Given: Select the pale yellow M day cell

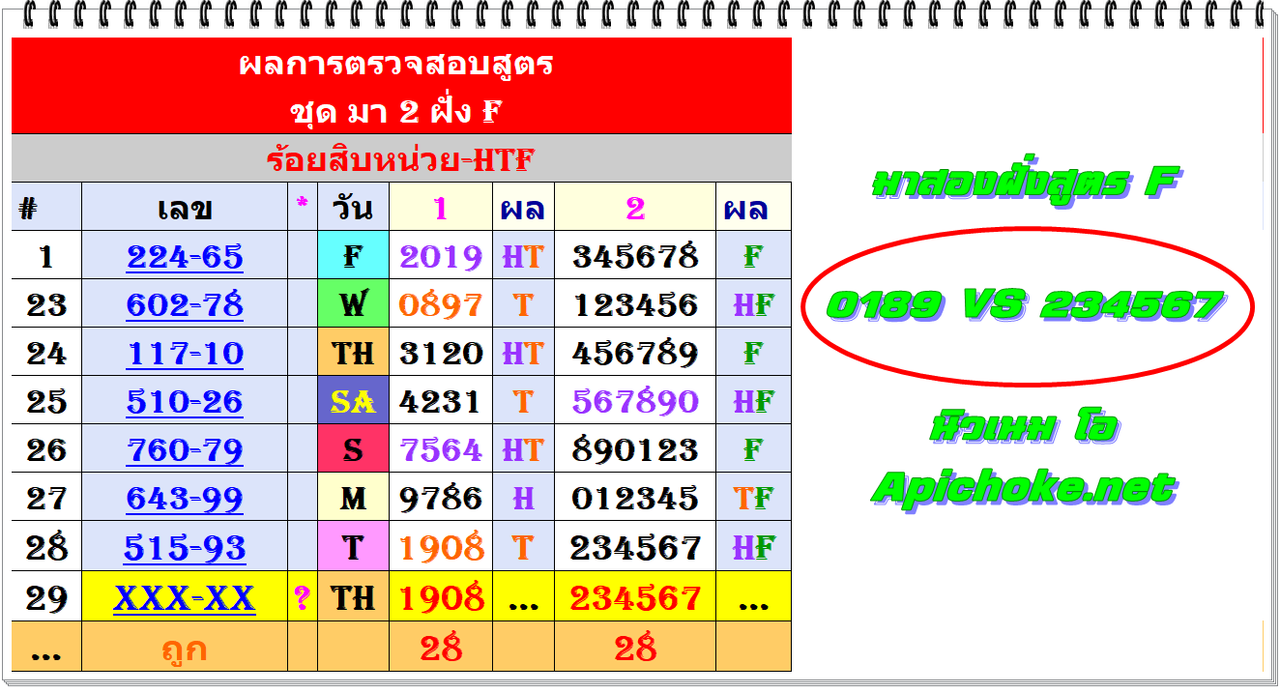Looking at the screenshot, I should click(353, 498).
